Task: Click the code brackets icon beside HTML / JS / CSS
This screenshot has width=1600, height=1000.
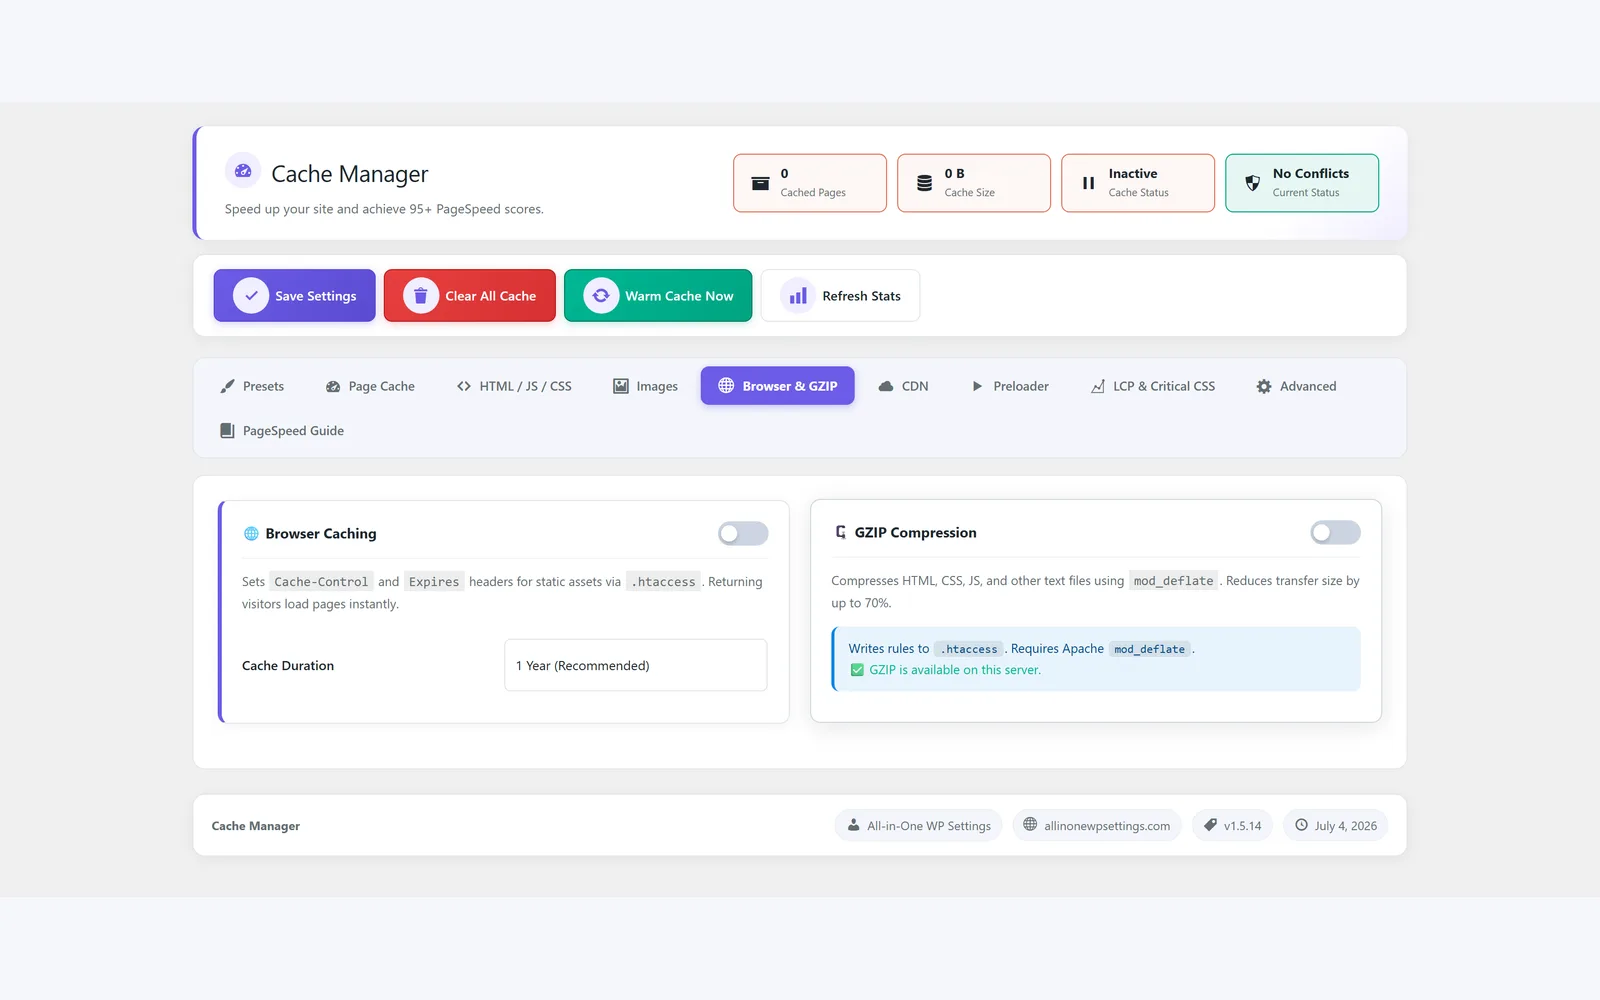Action: point(464,386)
